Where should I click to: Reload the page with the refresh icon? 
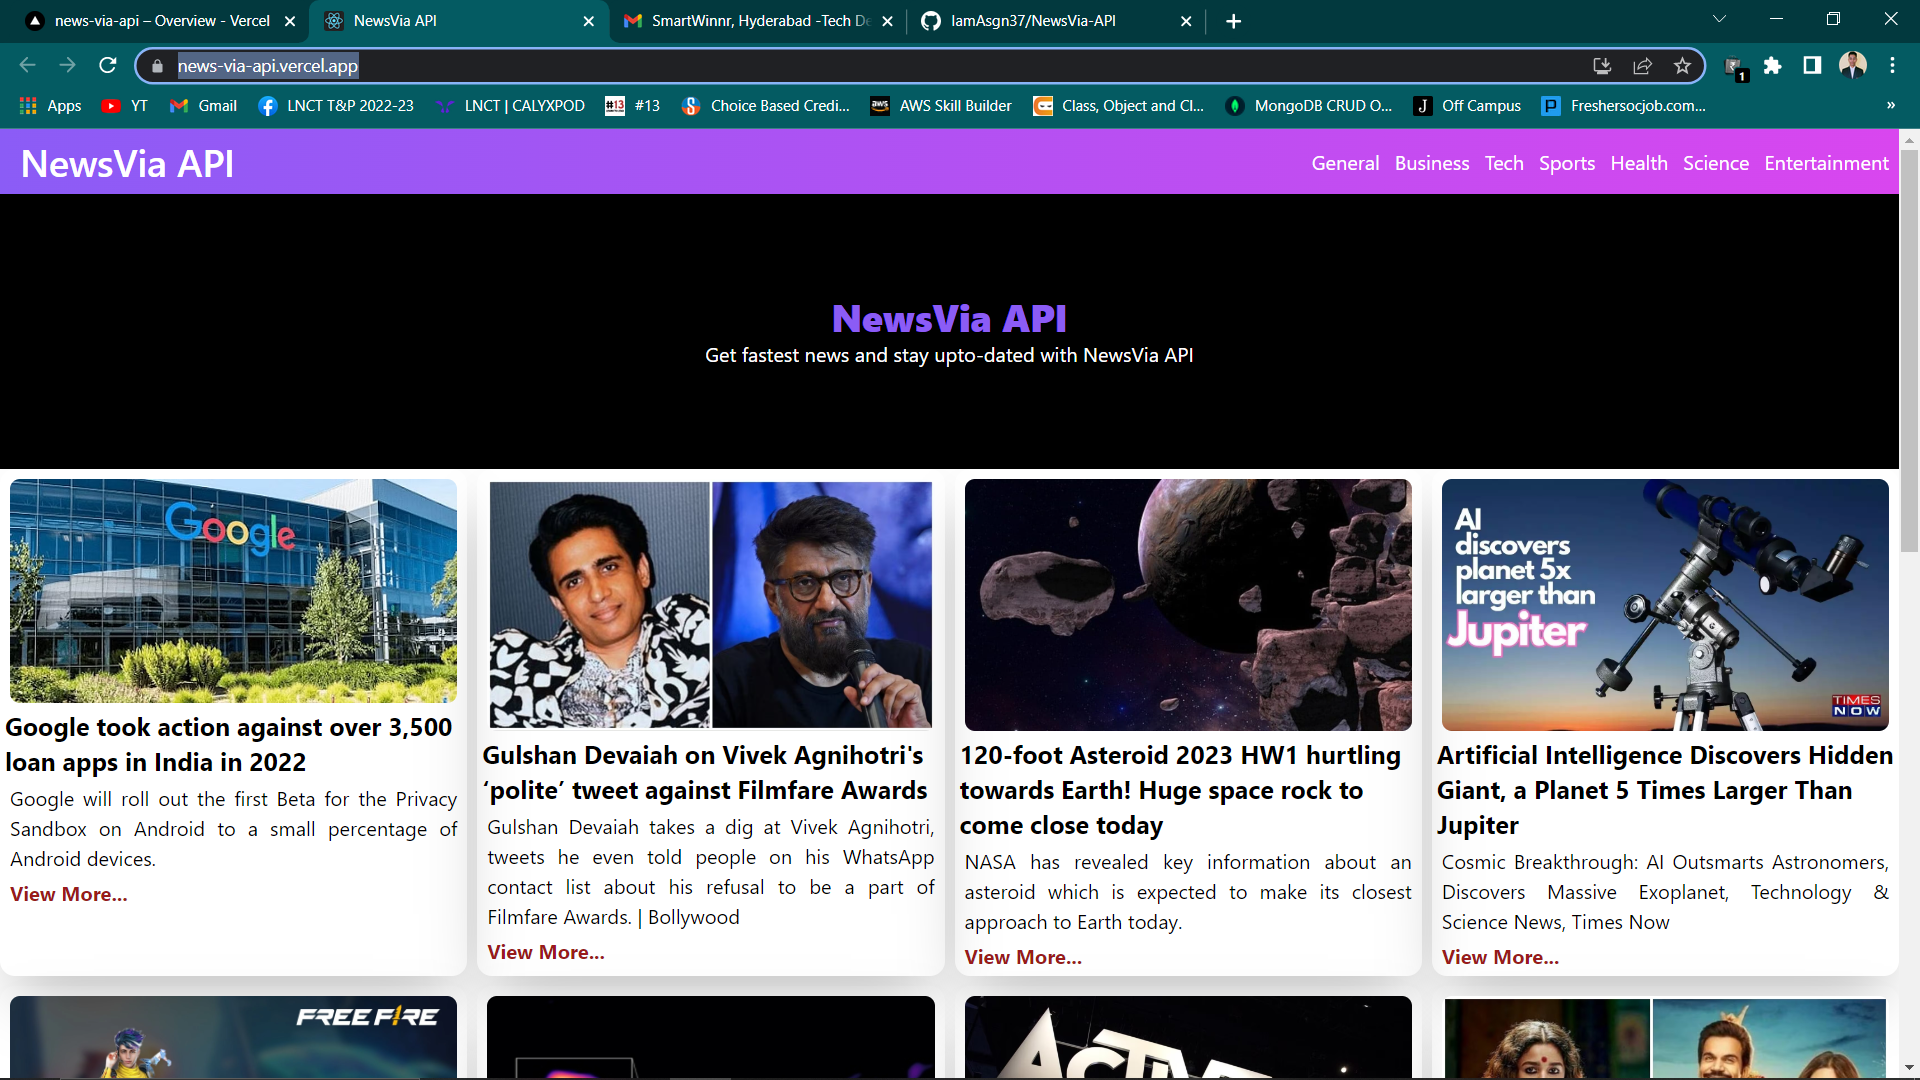click(x=108, y=66)
